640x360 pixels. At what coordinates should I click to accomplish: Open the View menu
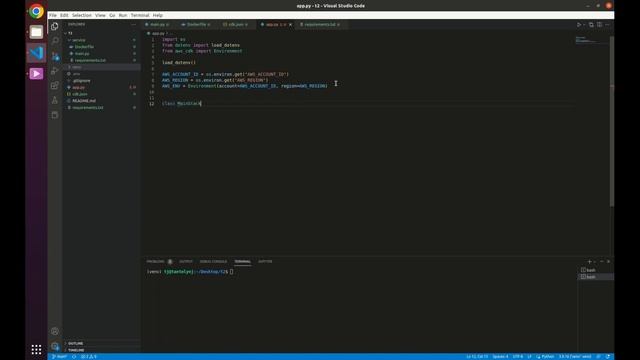(100, 15)
